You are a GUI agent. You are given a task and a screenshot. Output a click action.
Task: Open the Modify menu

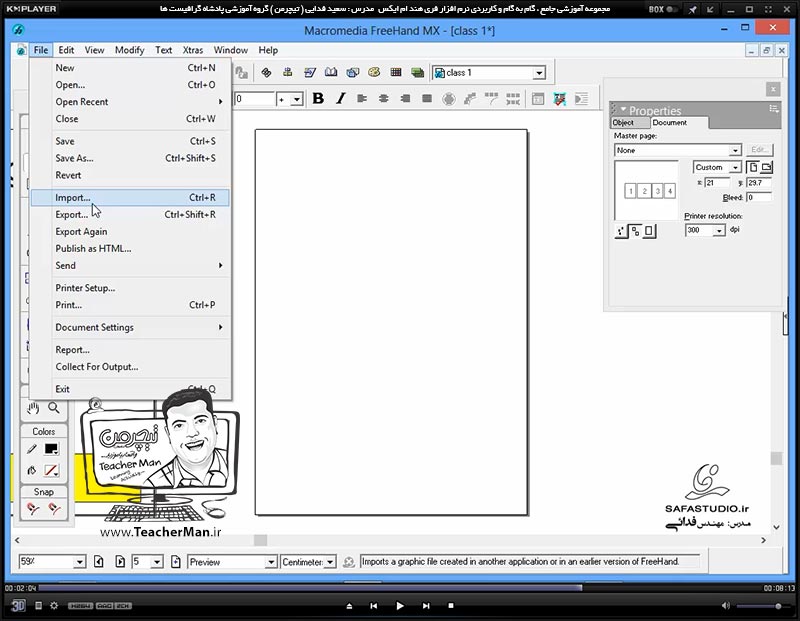[130, 50]
